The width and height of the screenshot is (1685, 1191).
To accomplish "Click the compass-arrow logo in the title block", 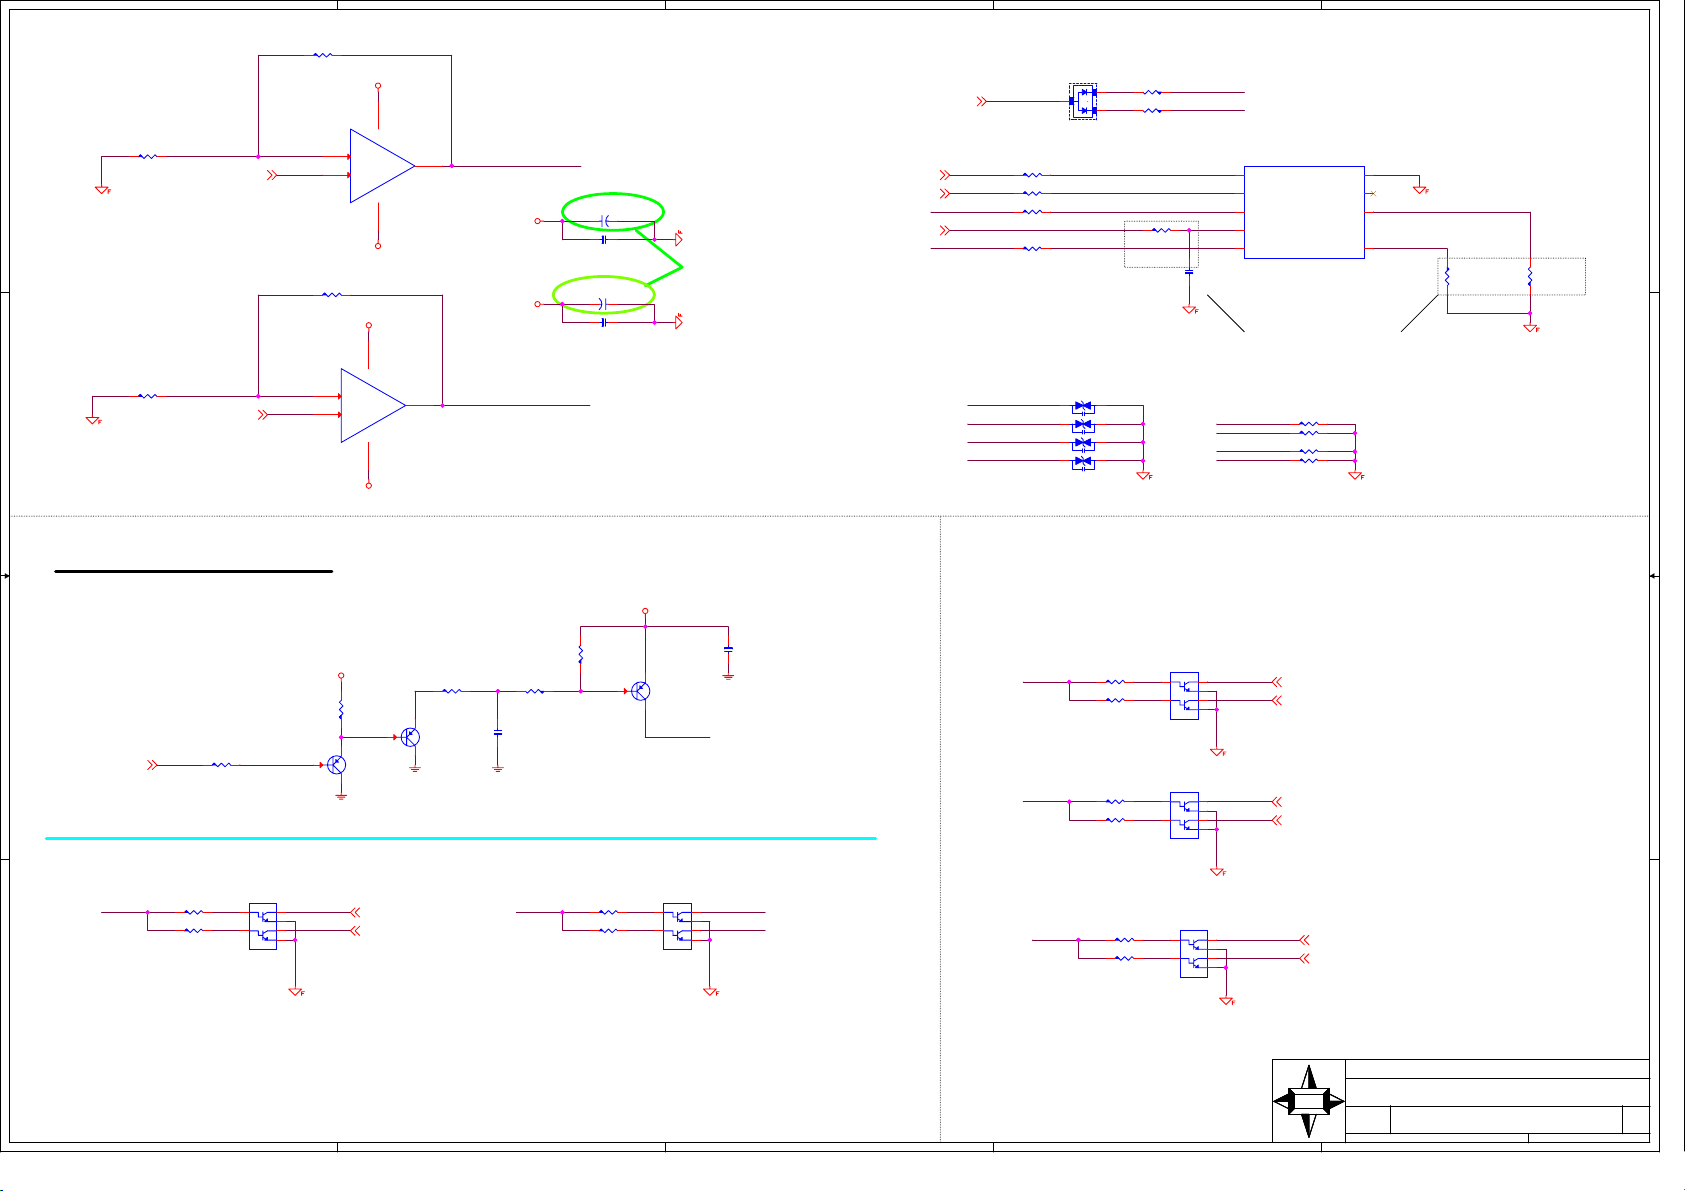I will click(x=1309, y=1101).
